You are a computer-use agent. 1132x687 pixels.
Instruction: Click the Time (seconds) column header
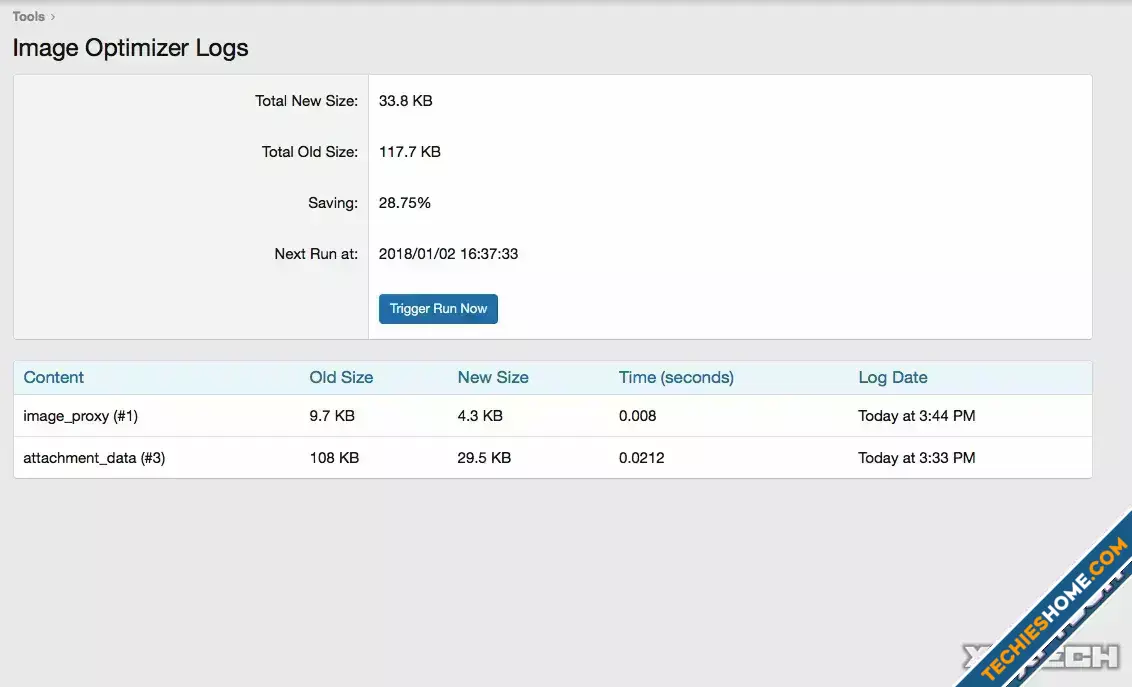tap(676, 377)
